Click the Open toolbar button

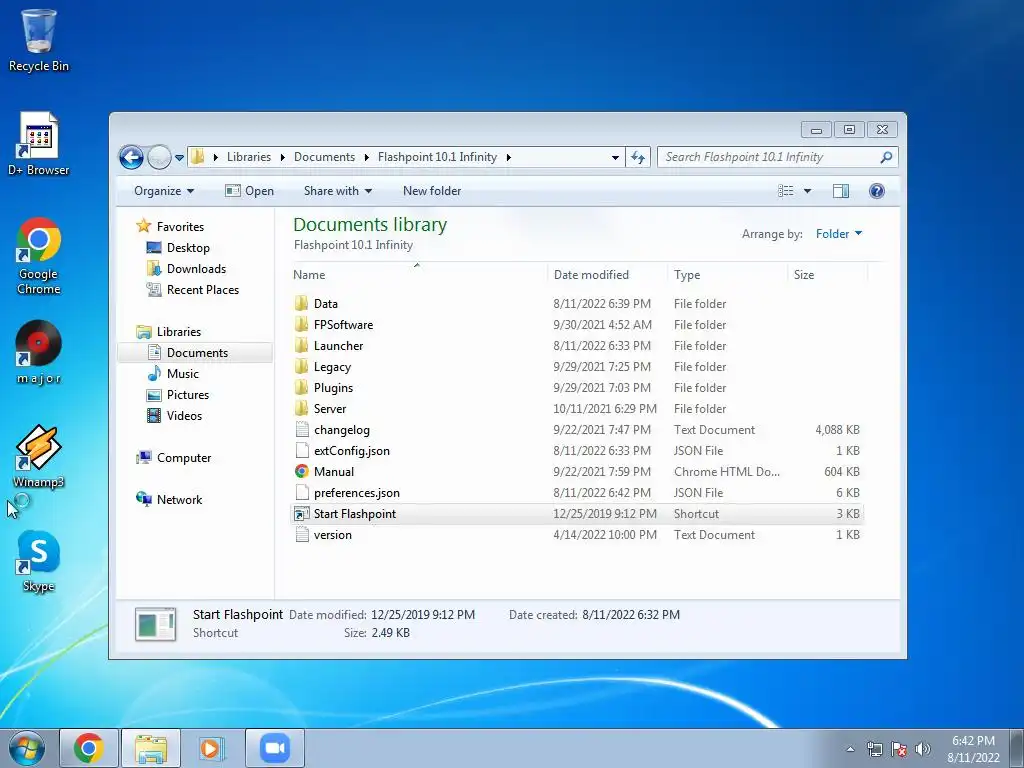[249, 191]
